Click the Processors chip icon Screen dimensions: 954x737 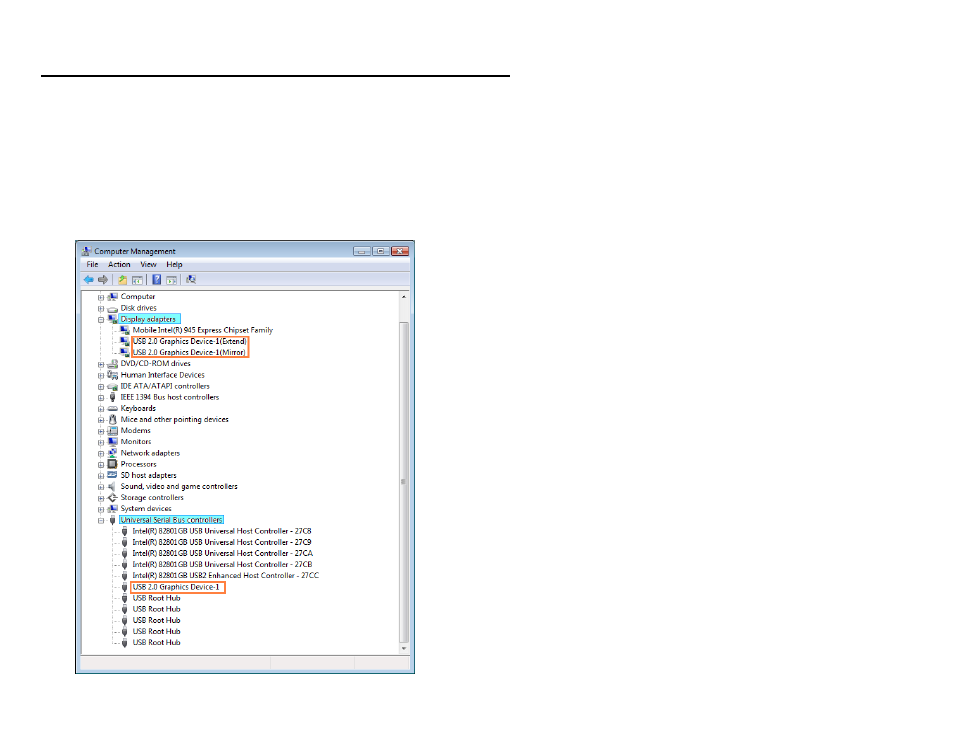click(x=113, y=464)
